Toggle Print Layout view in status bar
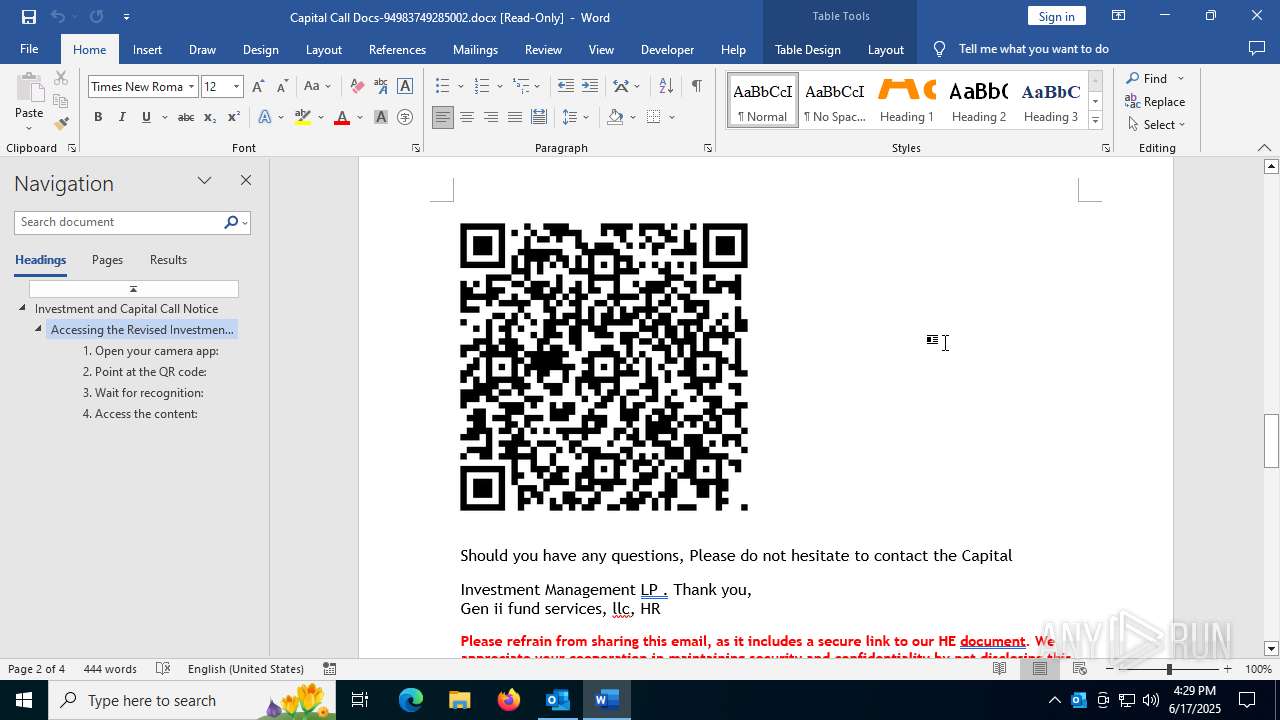 click(x=1040, y=669)
